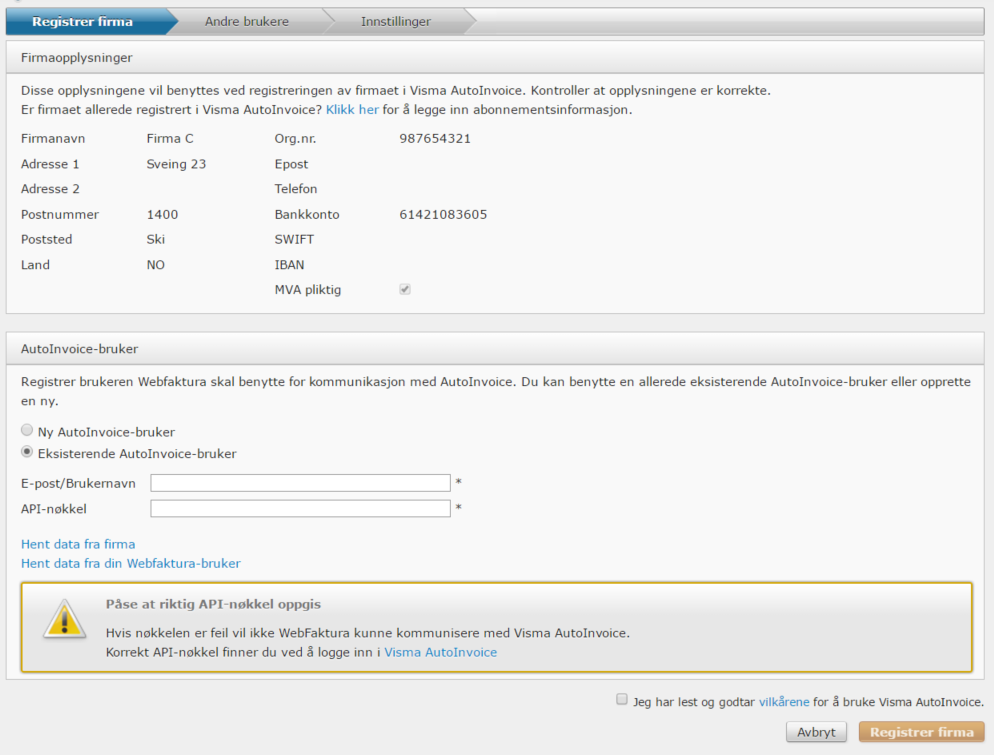The image size is (994, 755).
Task: Click the 'SWIFT' field label
Action: 294,240
